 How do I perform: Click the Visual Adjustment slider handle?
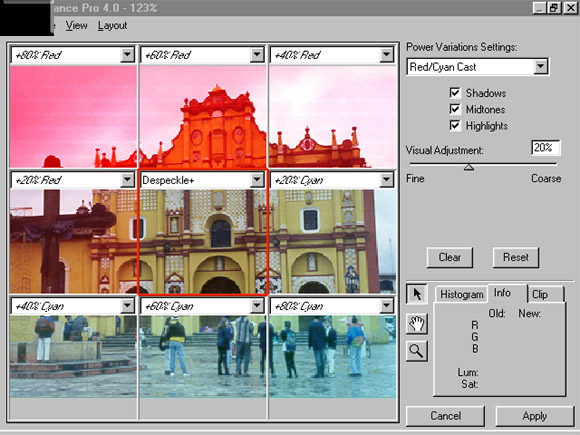coord(469,168)
